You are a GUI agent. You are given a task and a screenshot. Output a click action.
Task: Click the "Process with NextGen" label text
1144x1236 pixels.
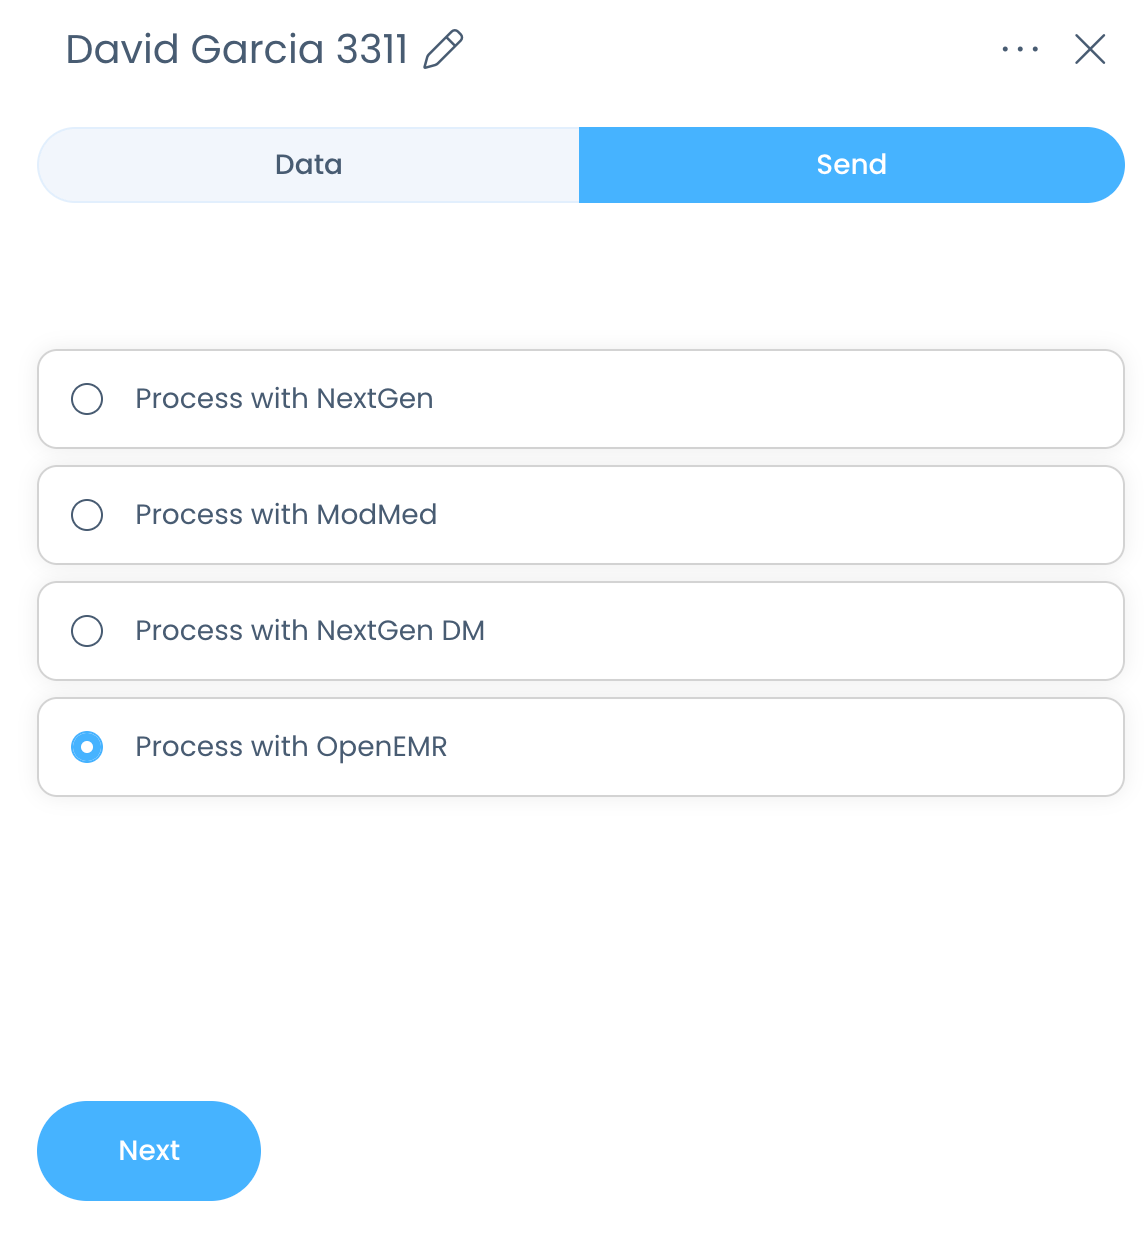(284, 399)
